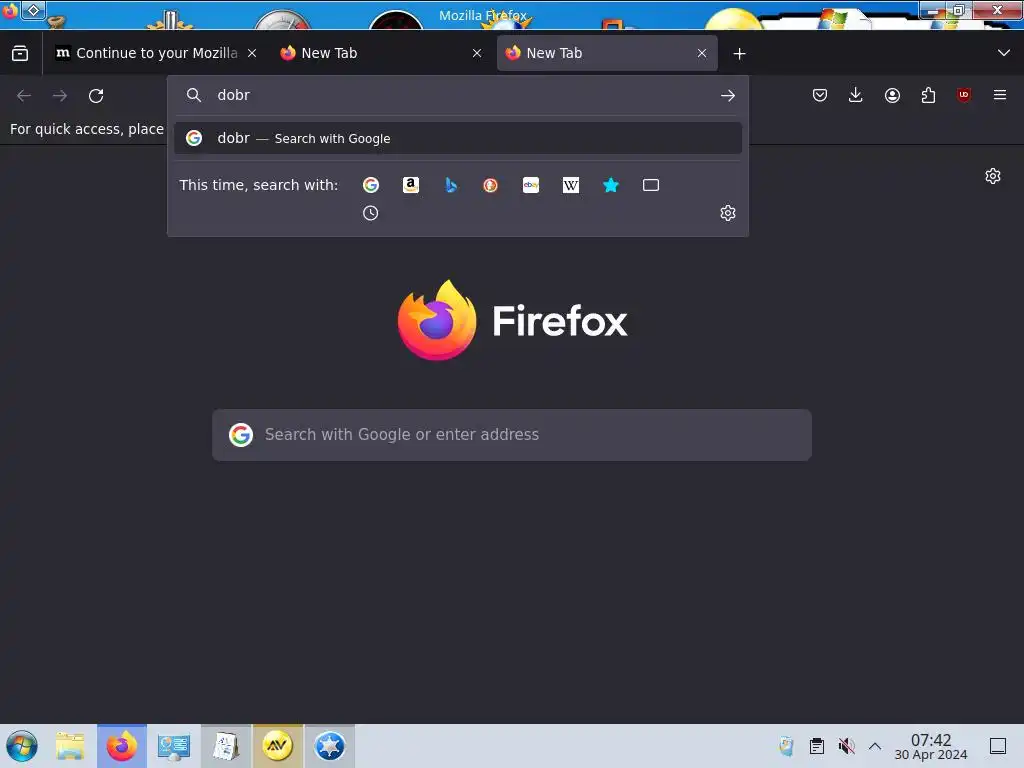Click the Search with Google page field
1024x768 pixels.
512,435
